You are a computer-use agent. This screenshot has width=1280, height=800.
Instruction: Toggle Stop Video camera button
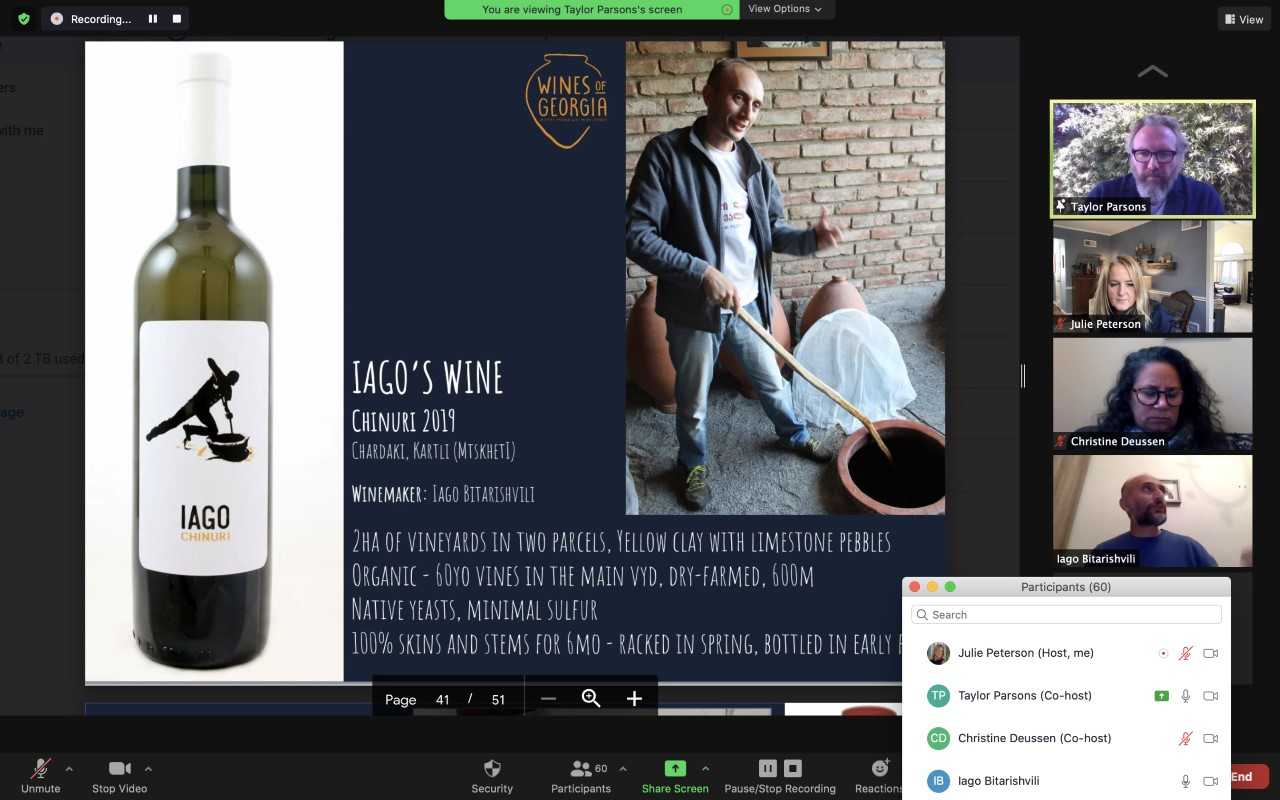(x=119, y=768)
